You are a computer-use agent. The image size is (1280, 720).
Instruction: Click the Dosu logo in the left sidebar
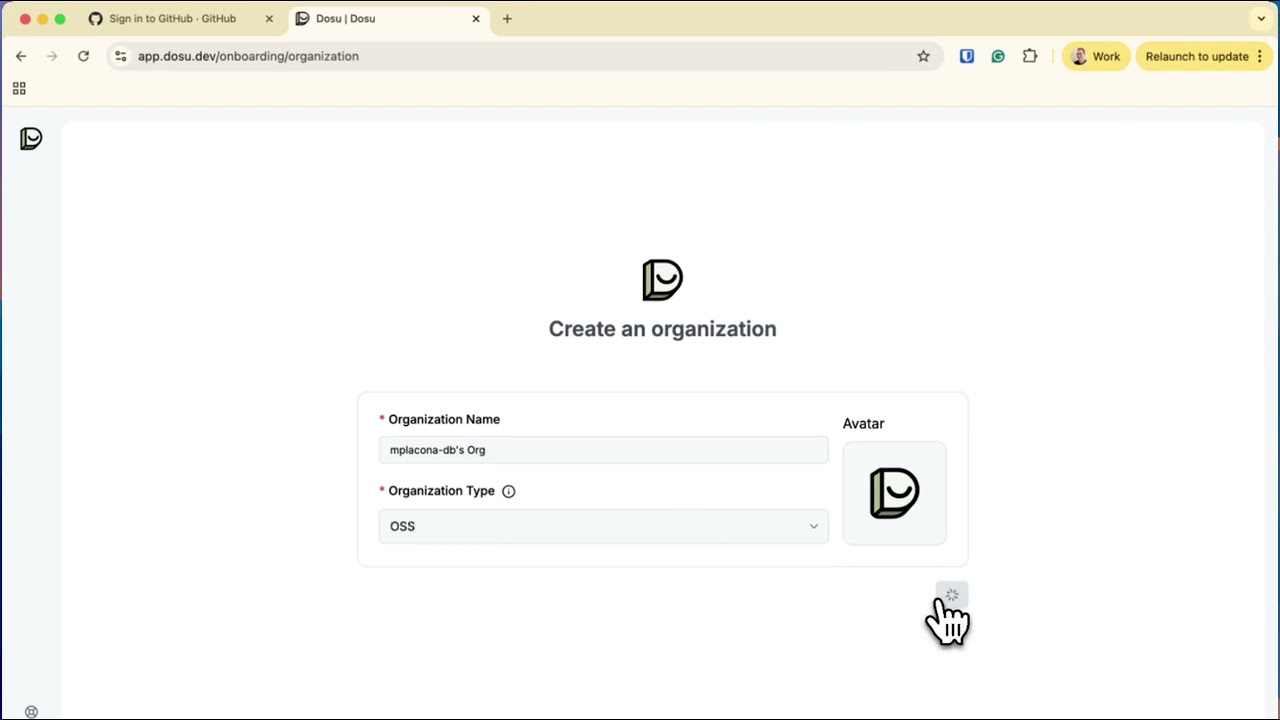click(x=31, y=138)
